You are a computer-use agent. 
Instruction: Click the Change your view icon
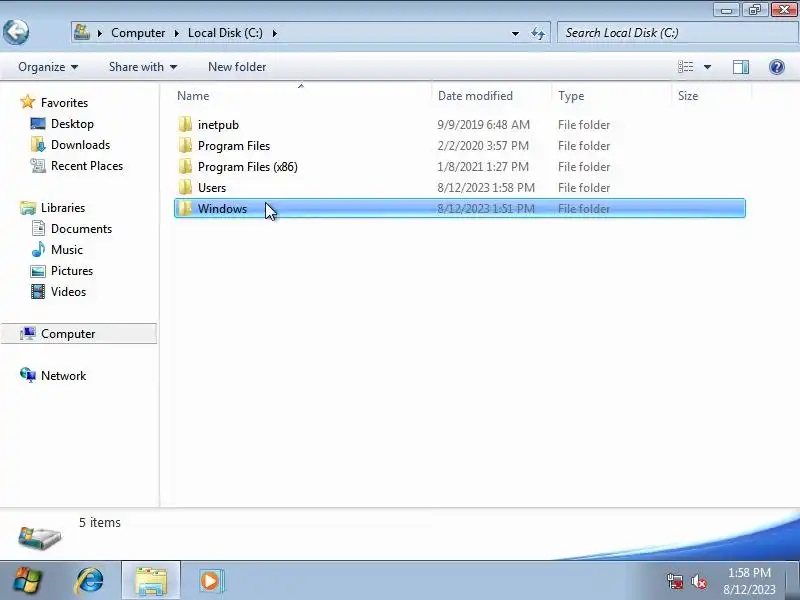685,67
